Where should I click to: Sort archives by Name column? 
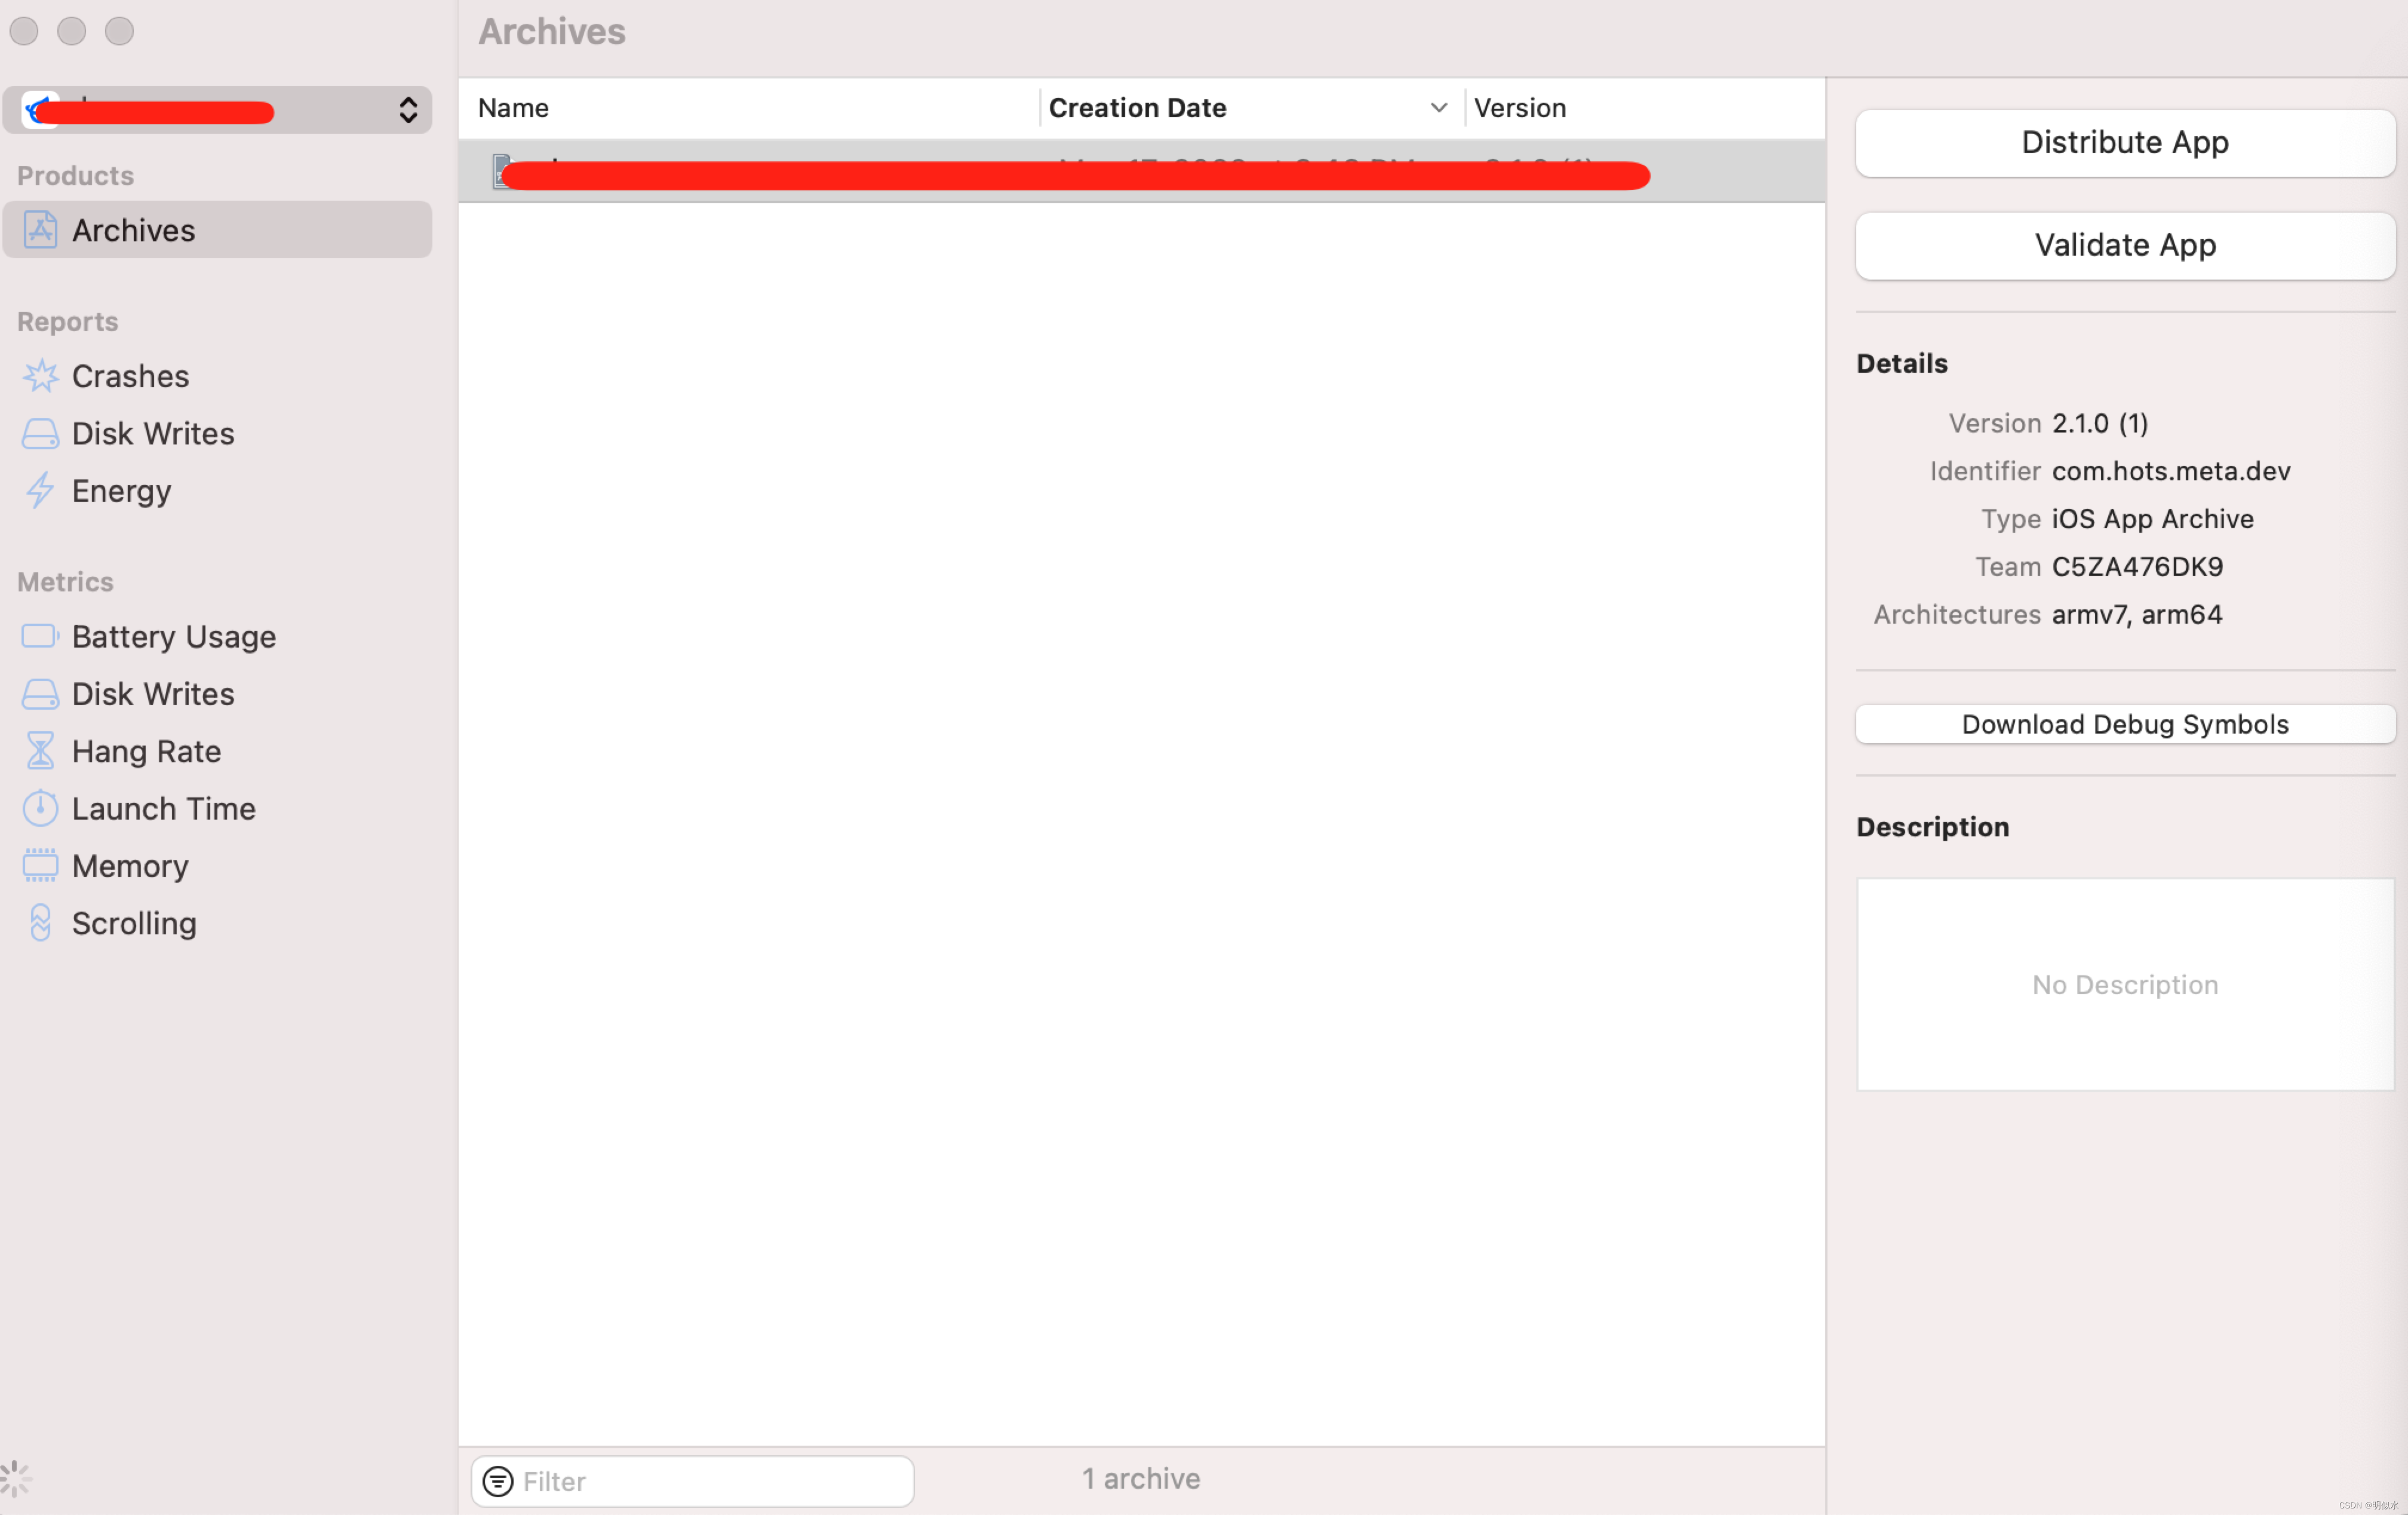pos(513,108)
